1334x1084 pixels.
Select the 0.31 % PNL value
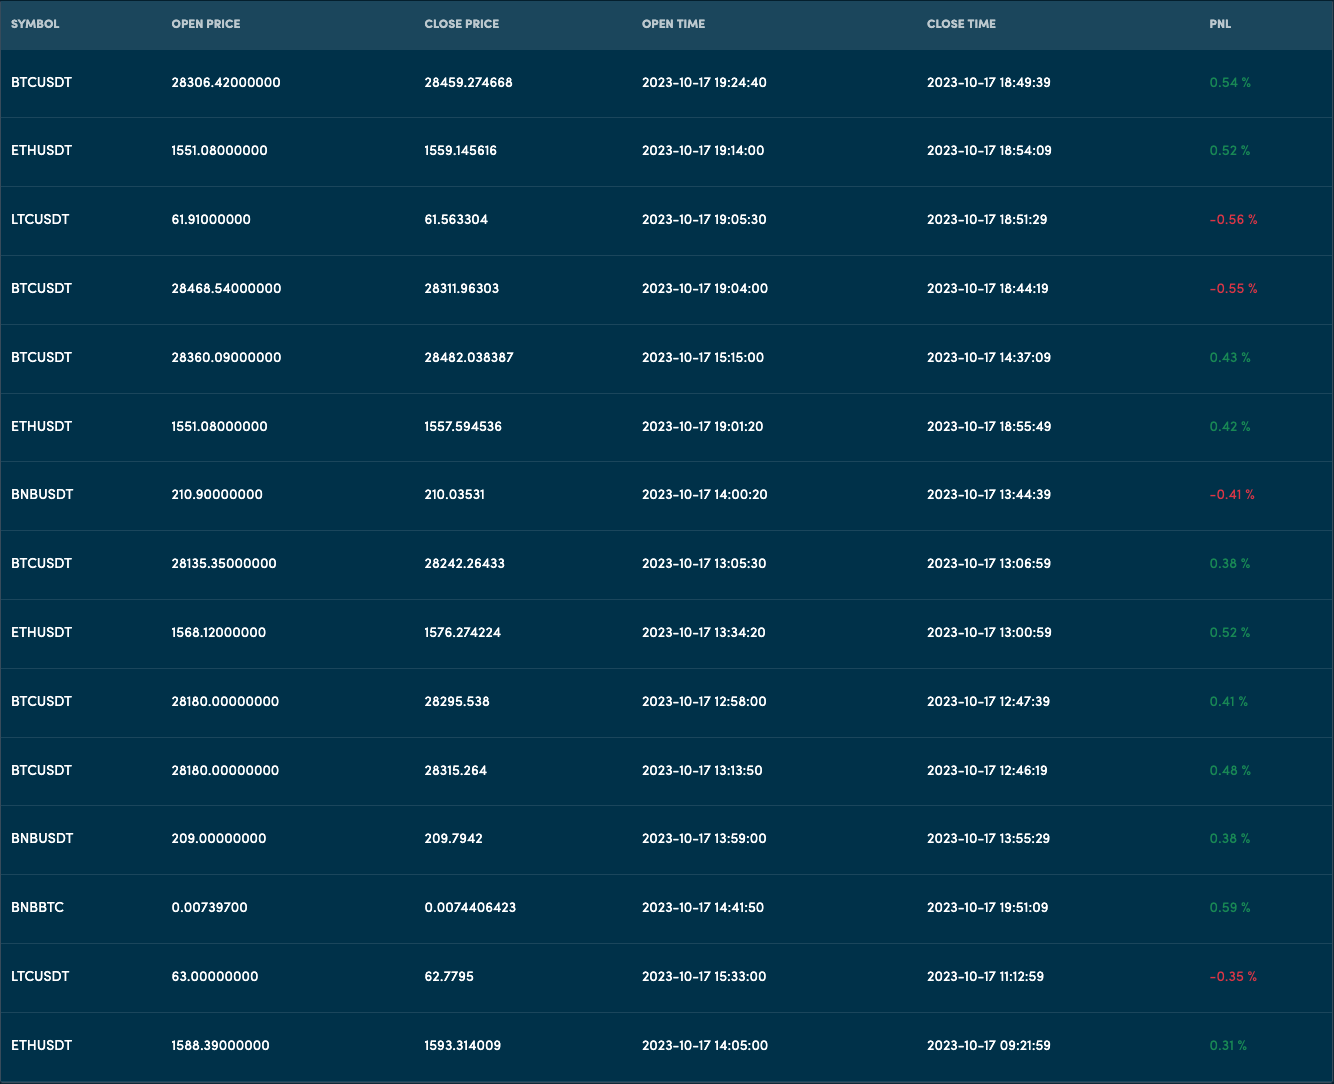point(1228,1046)
